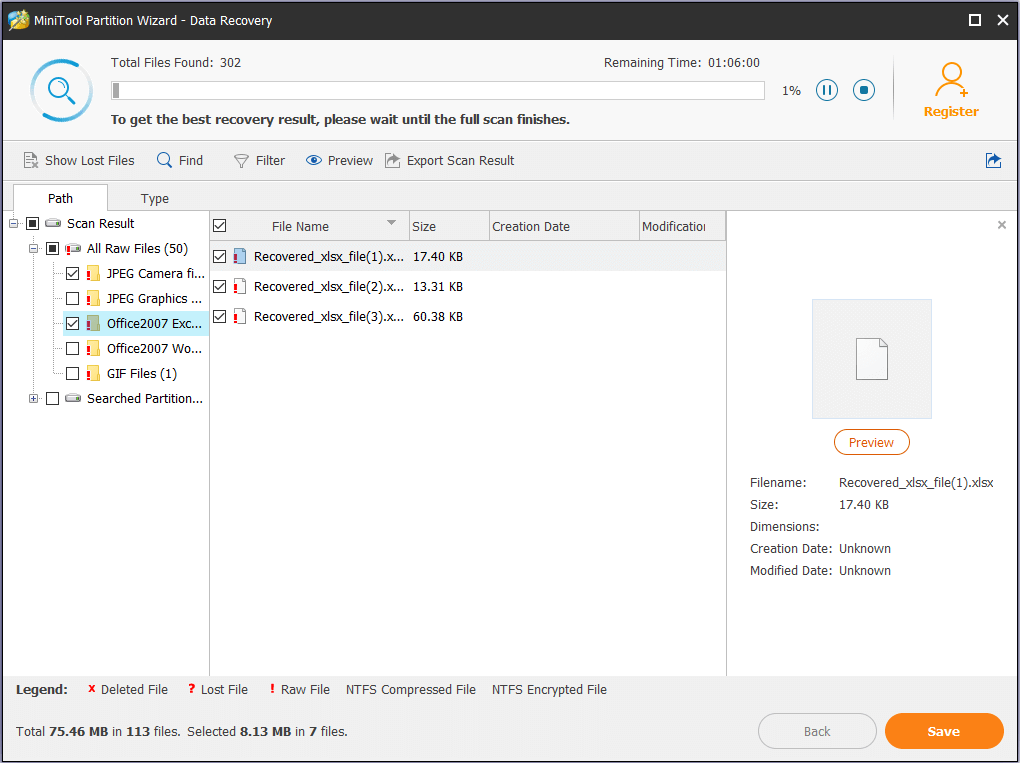The height and width of the screenshot is (763, 1020).
Task: Select the Recovered_xlsx_file(3) file name
Action: [x=329, y=316]
